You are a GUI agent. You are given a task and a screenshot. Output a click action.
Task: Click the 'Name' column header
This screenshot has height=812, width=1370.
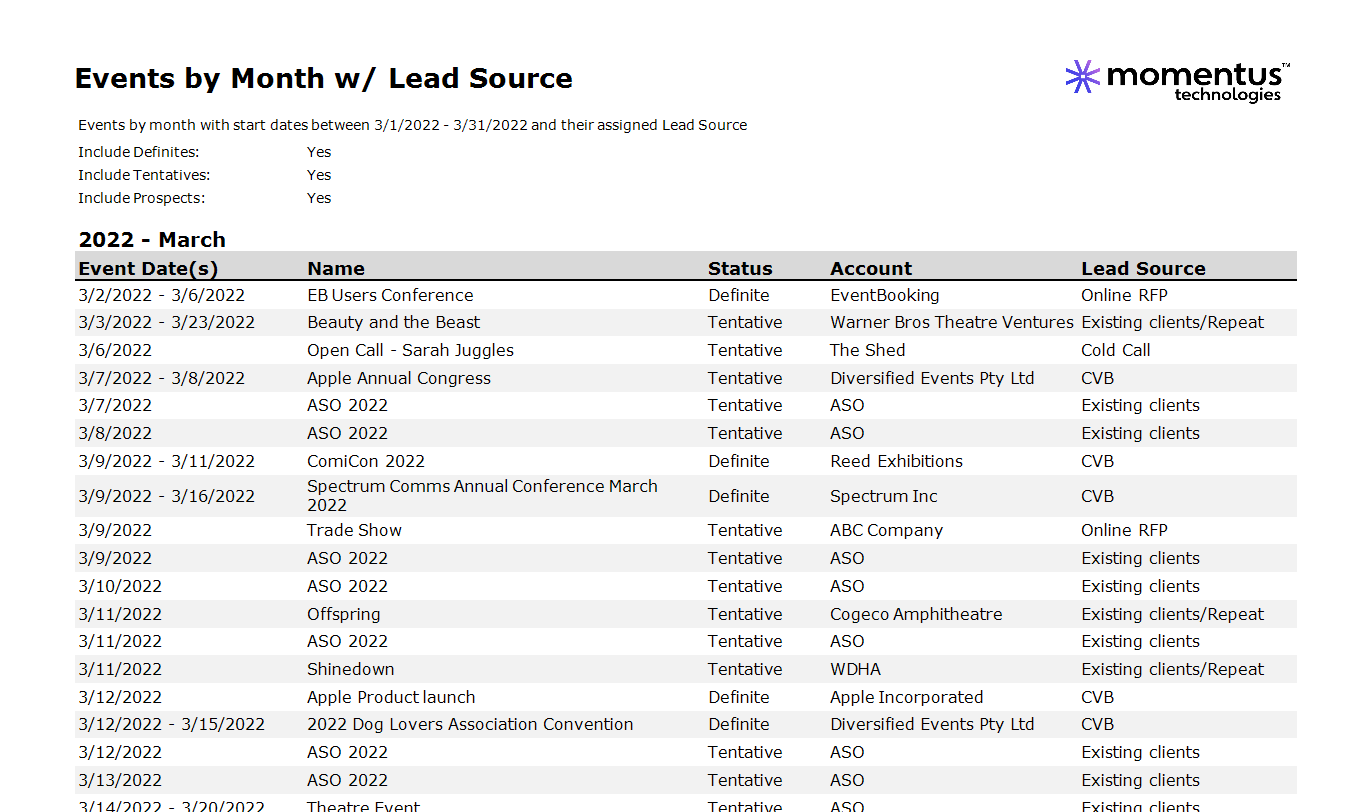pos(336,268)
